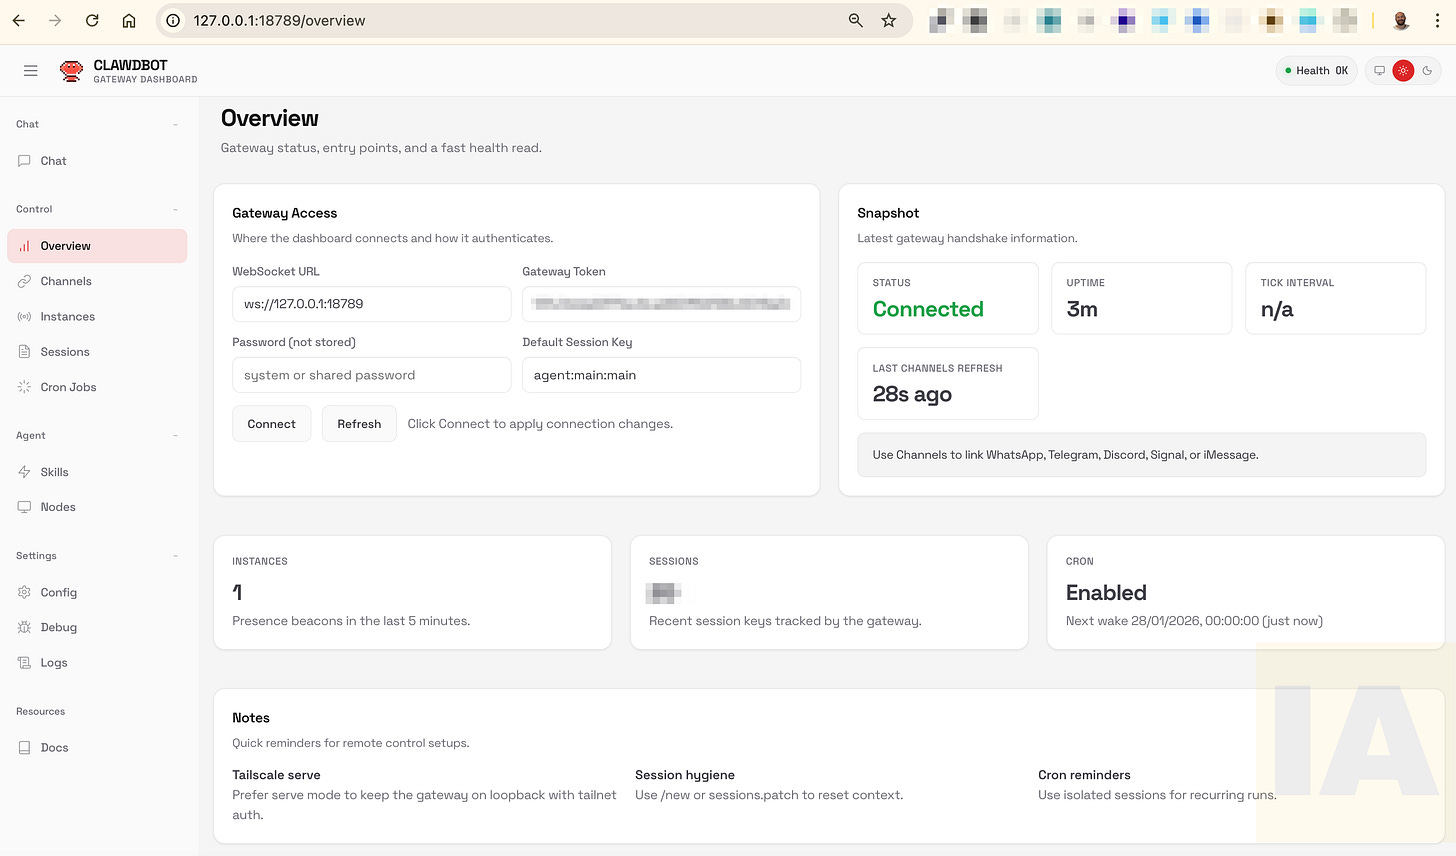The height and width of the screenshot is (856, 1456).
Task: Navigate to the Channels page
Action: [67, 281]
